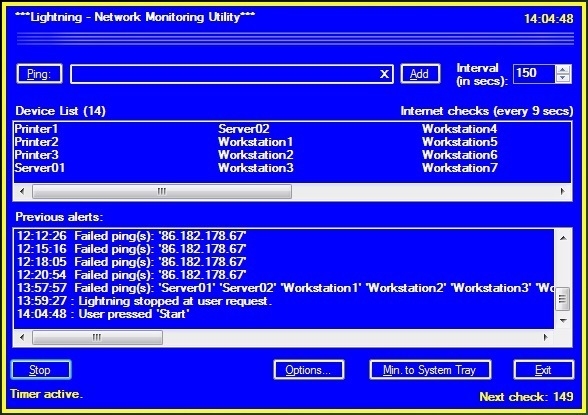Screen dimensions: 588x415
Task: Click the device list right scroll arrow
Action: tap(562, 192)
